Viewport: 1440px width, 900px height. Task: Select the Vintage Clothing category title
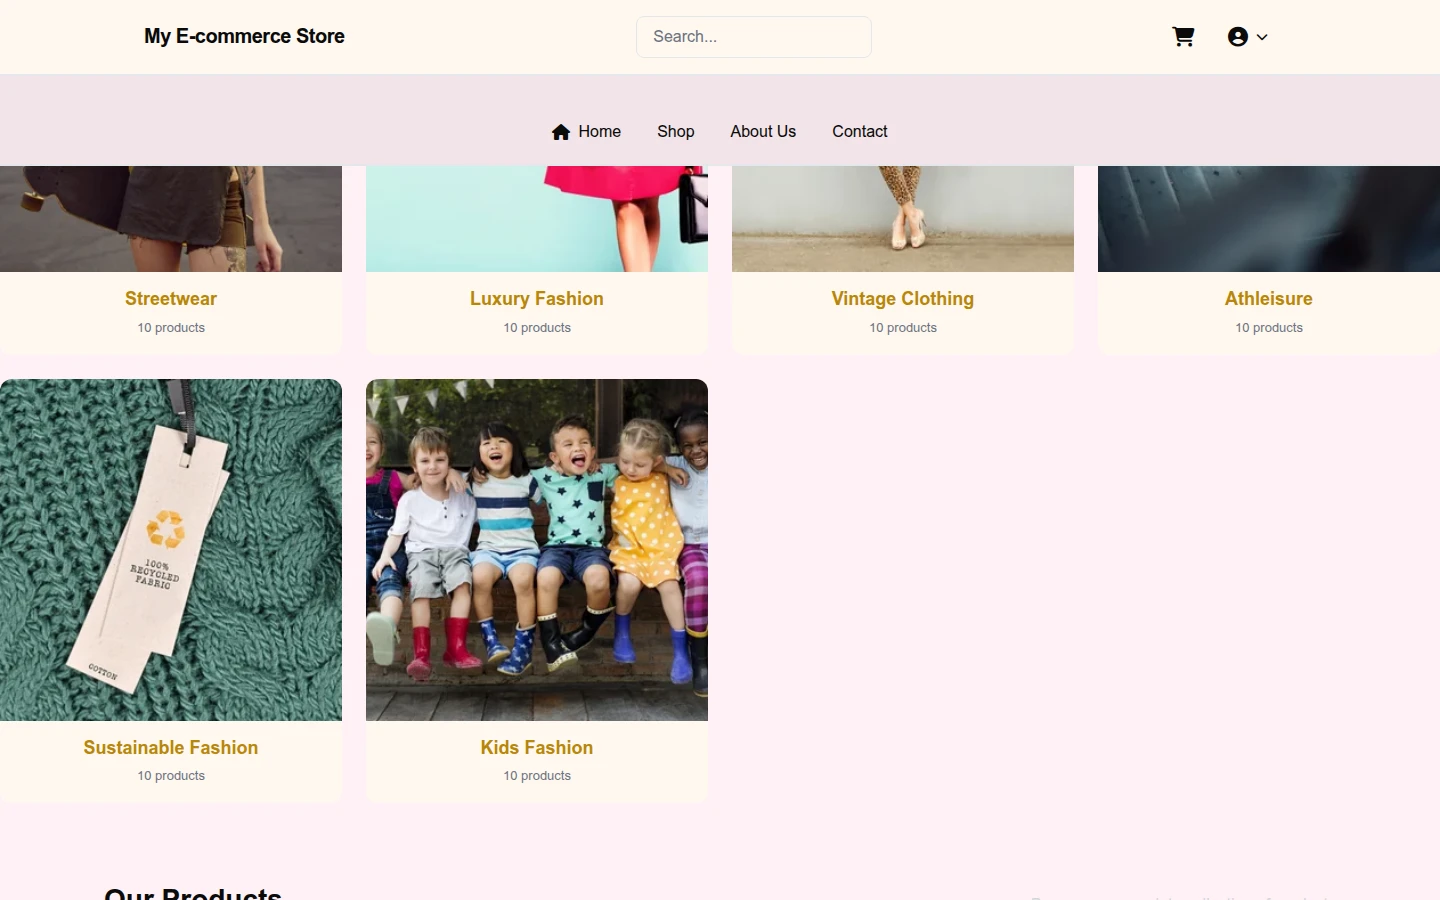tap(903, 298)
